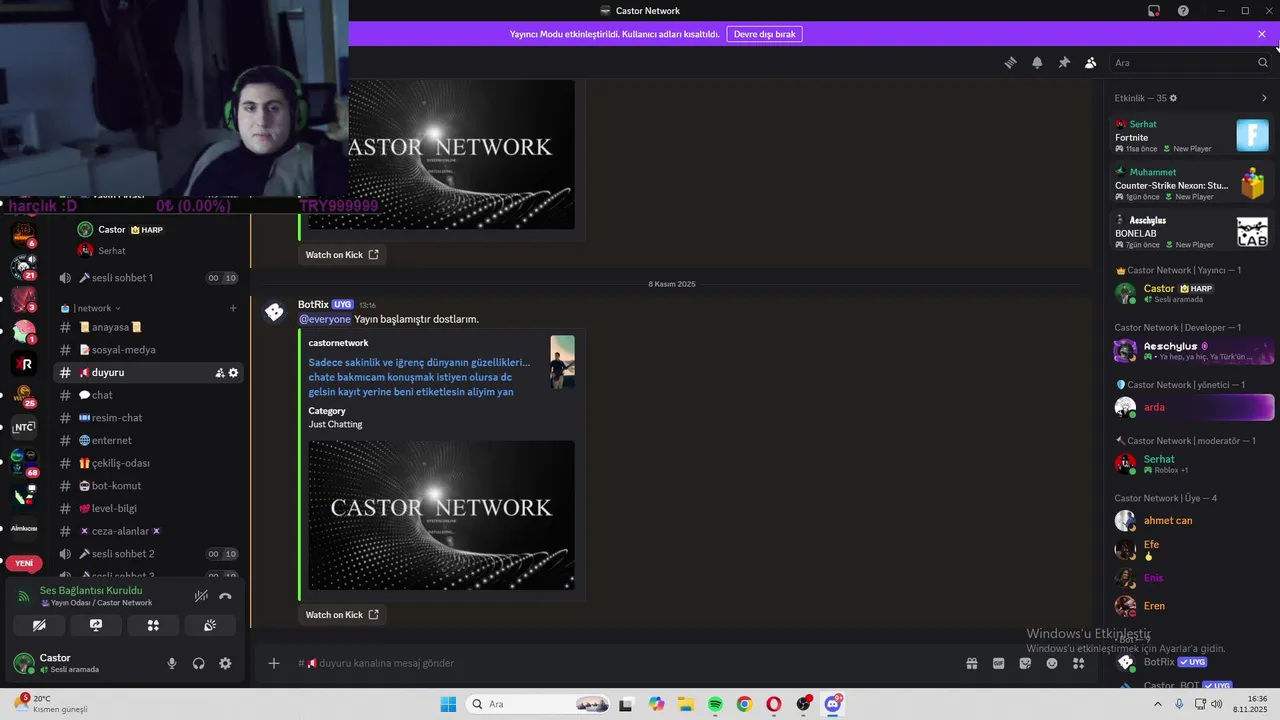Collapse the network category
Viewport: 1280px width, 720px height.
coord(91,308)
